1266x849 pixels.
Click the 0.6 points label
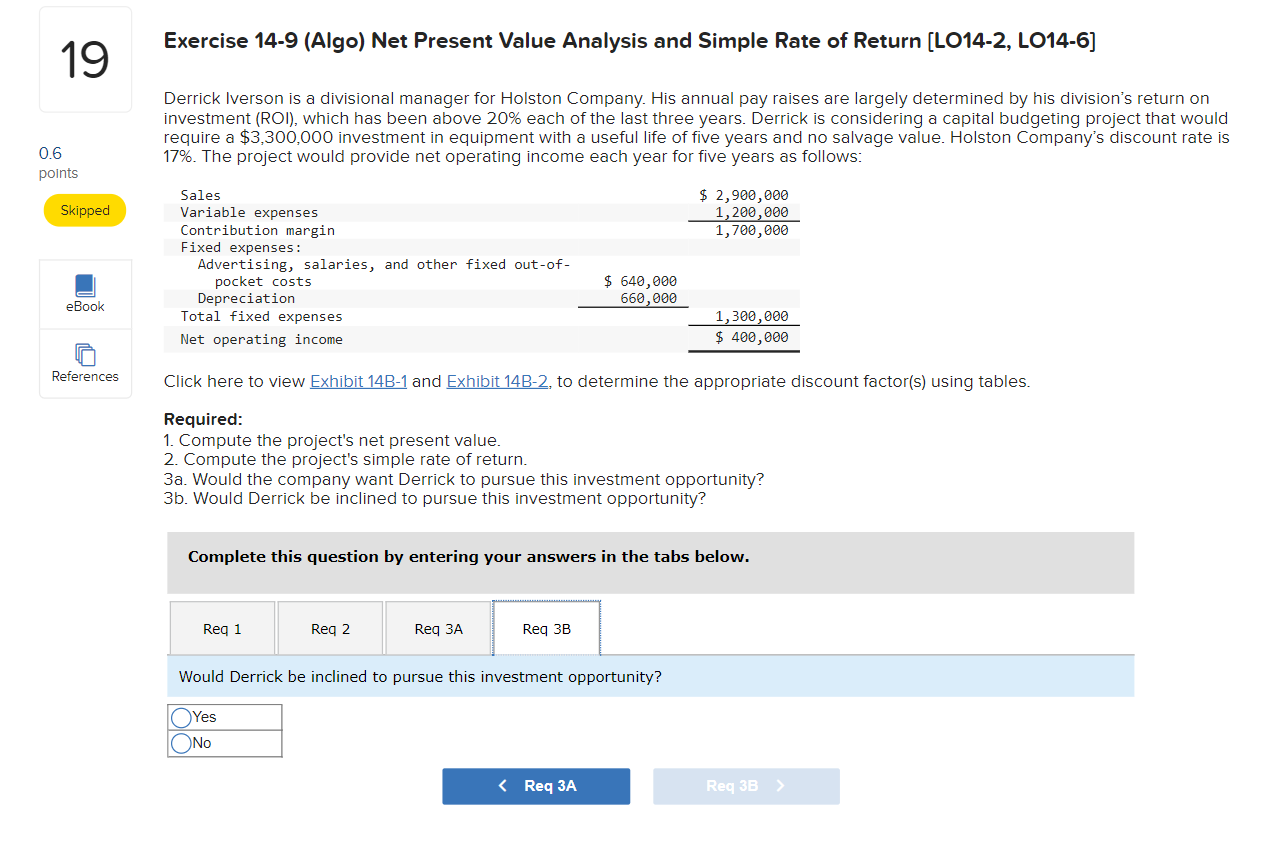pos(58,163)
